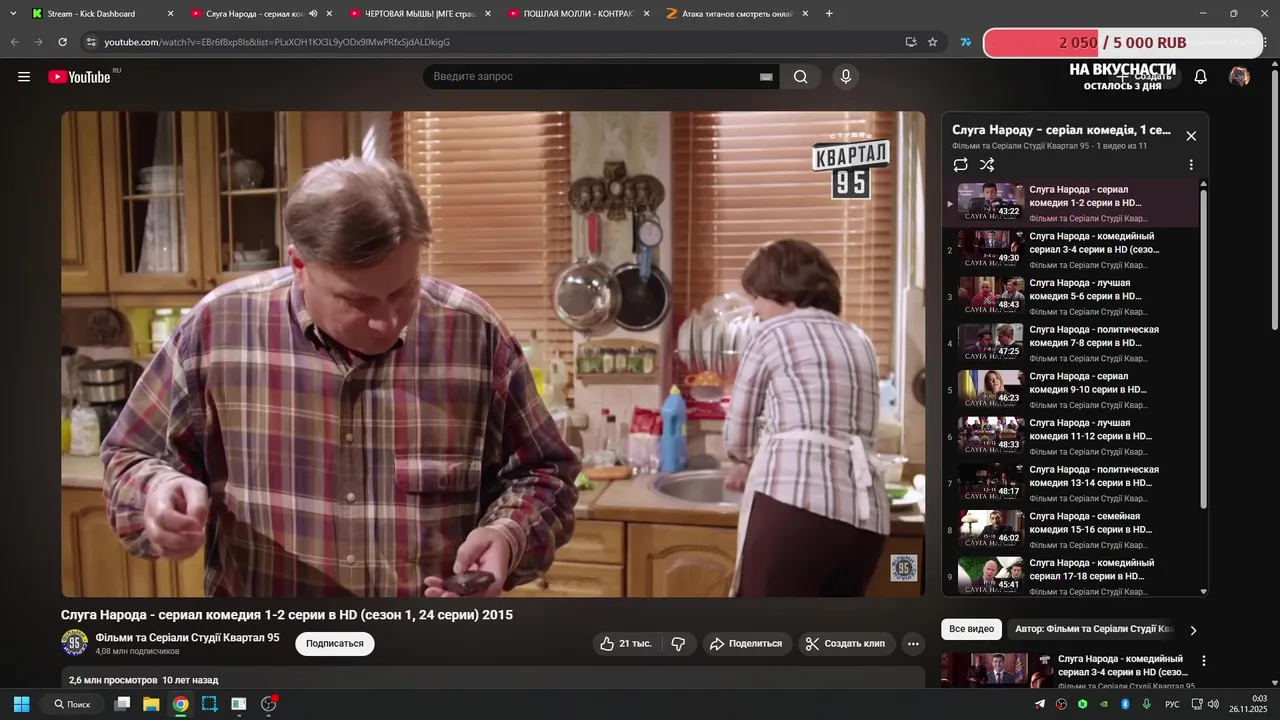
Task: Click the Квартал 95 watermark in video corner
Action: pyautogui.click(x=904, y=568)
